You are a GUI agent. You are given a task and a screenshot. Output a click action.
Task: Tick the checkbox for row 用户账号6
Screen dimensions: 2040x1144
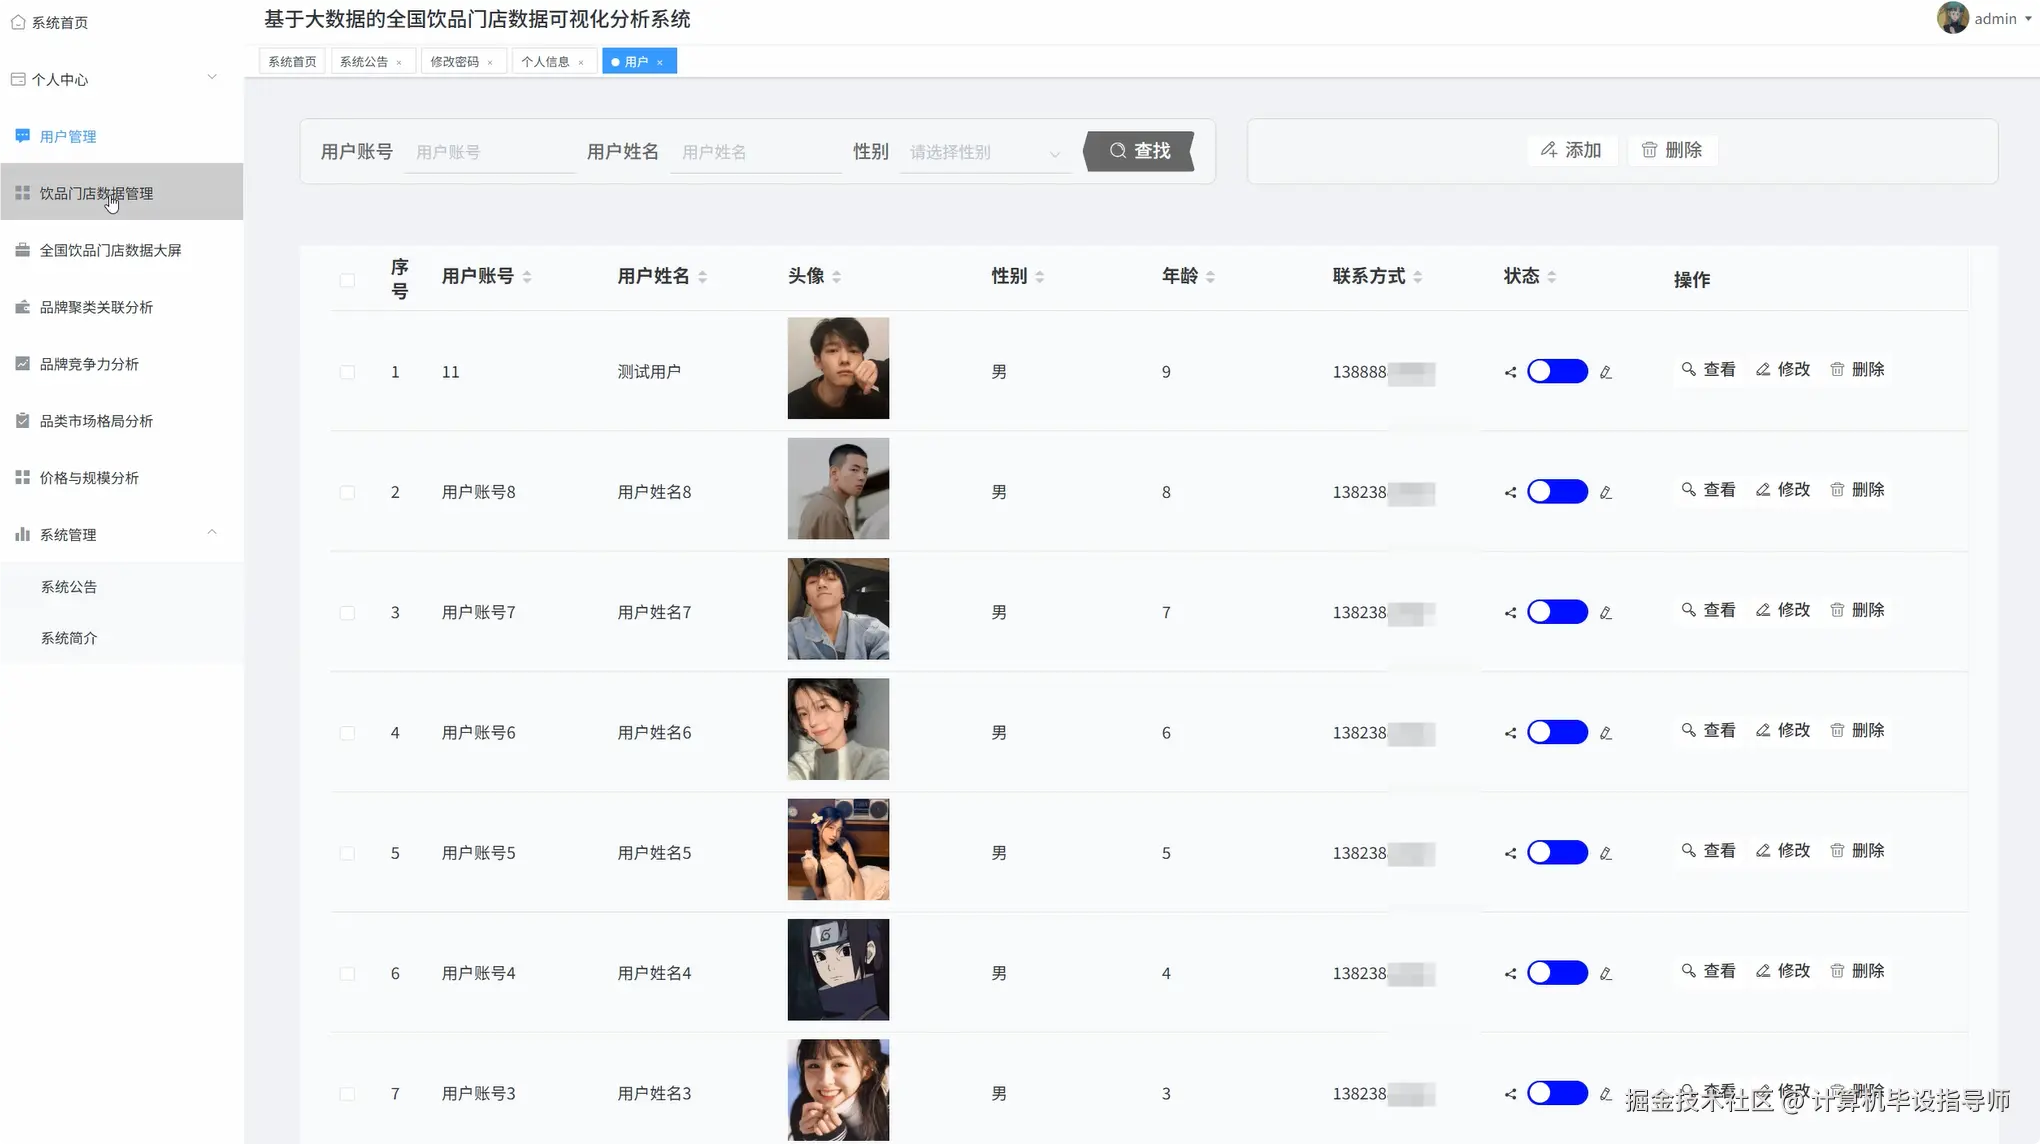(x=347, y=733)
